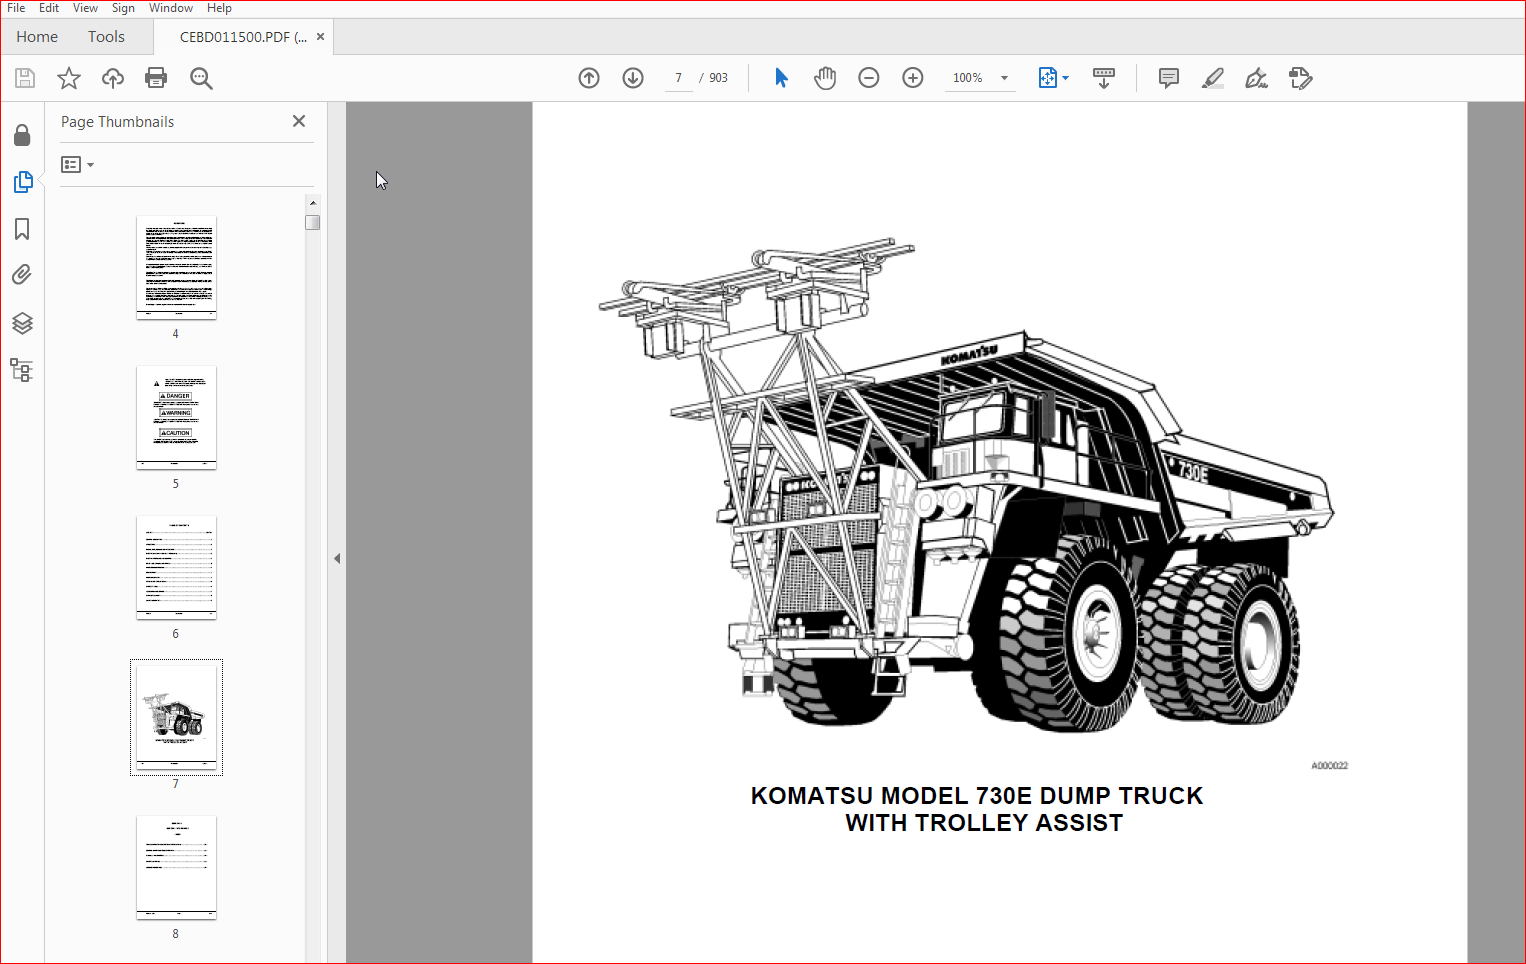Click the thumbnail panel scroll-up arrow
Image resolution: width=1526 pixels, height=964 pixels.
point(313,203)
